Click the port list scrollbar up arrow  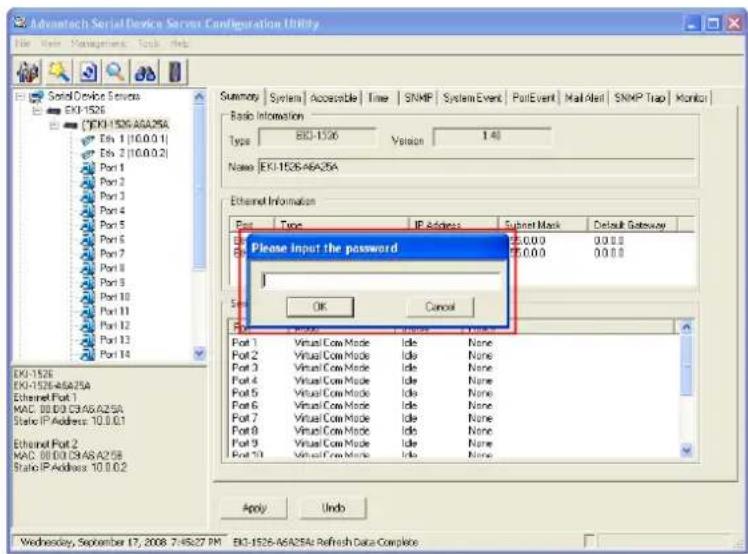pyautogui.click(x=686, y=327)
